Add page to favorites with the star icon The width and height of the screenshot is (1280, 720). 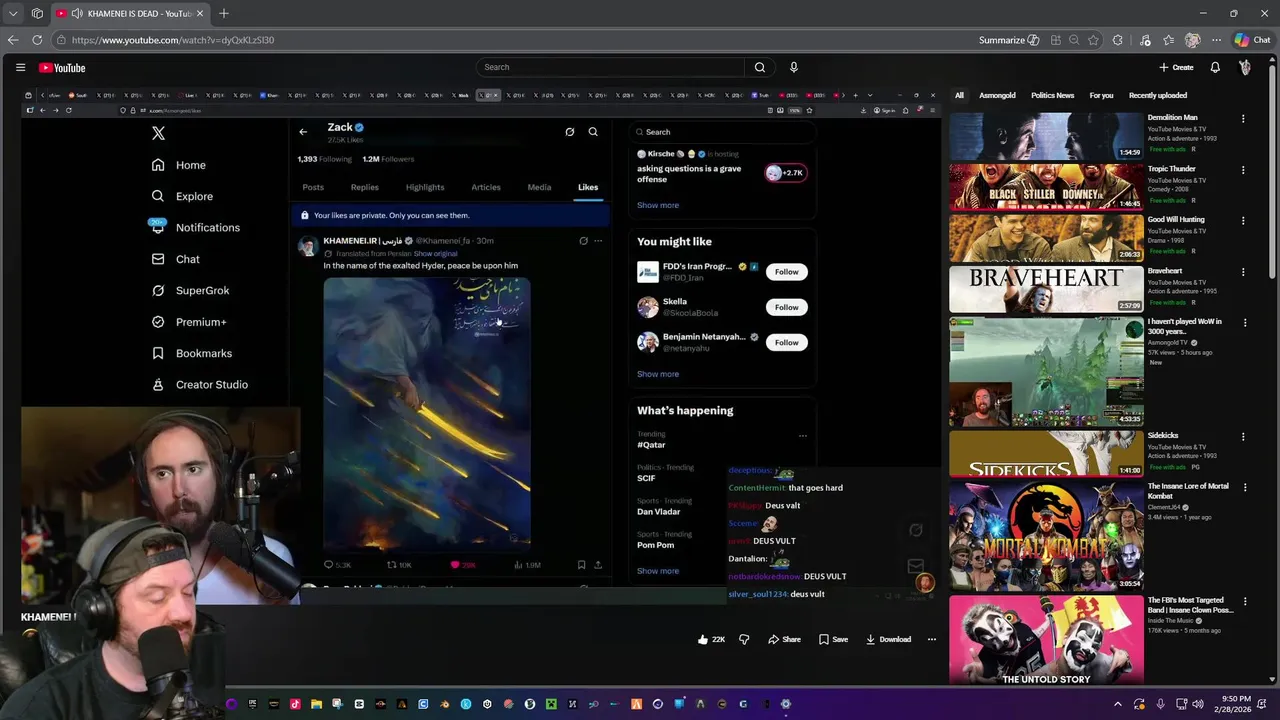pos(1093,40)
